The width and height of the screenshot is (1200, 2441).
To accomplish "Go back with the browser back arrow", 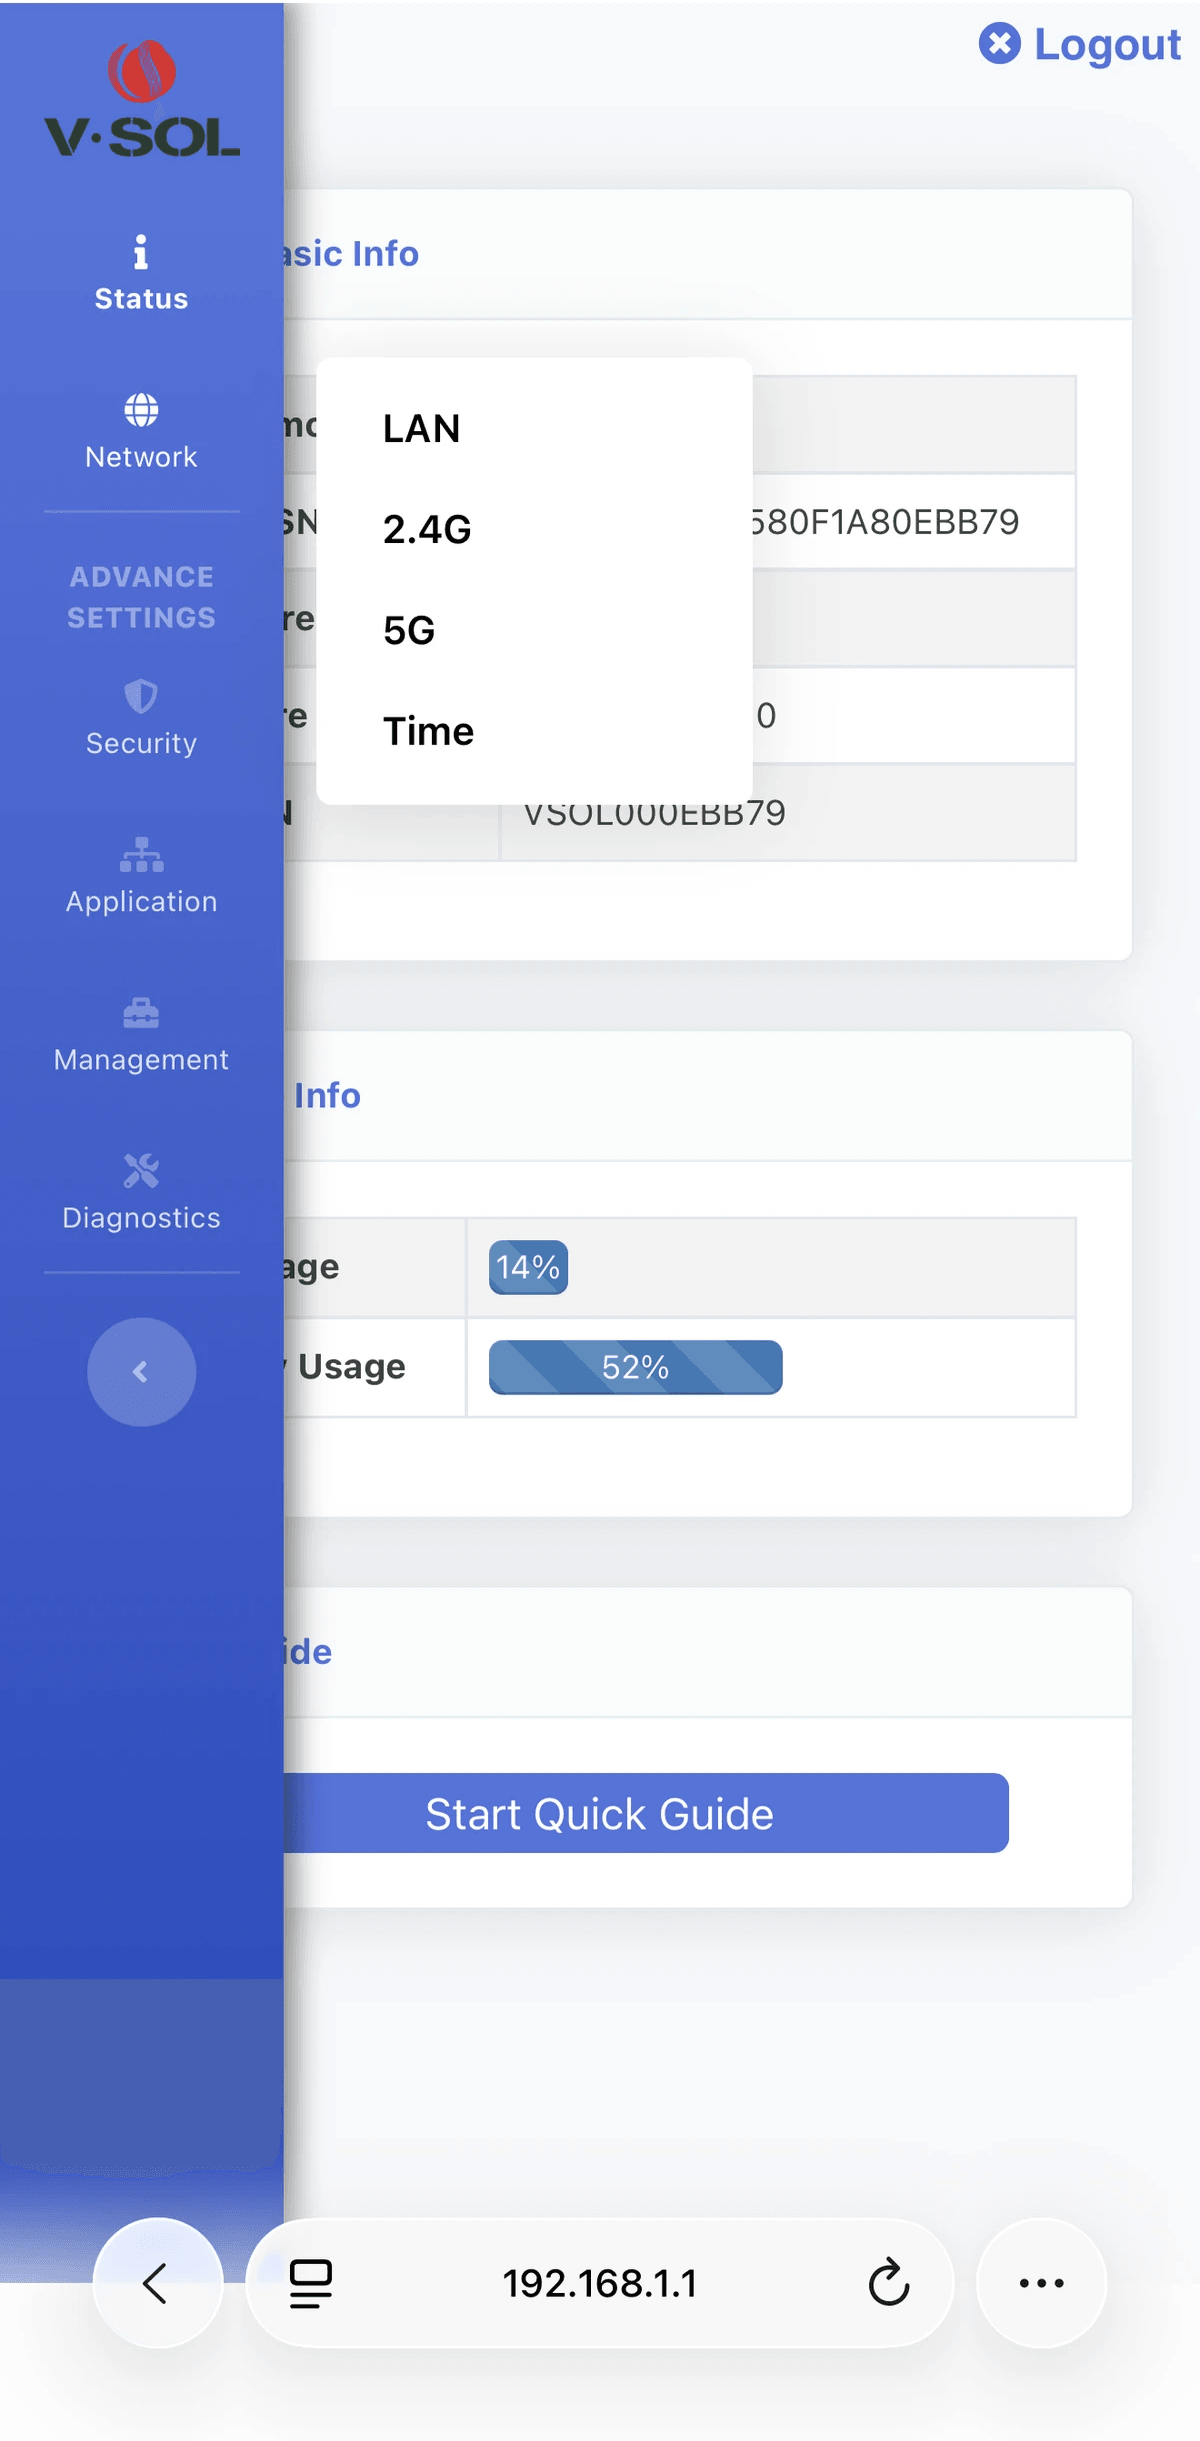I will (157, 2283).
